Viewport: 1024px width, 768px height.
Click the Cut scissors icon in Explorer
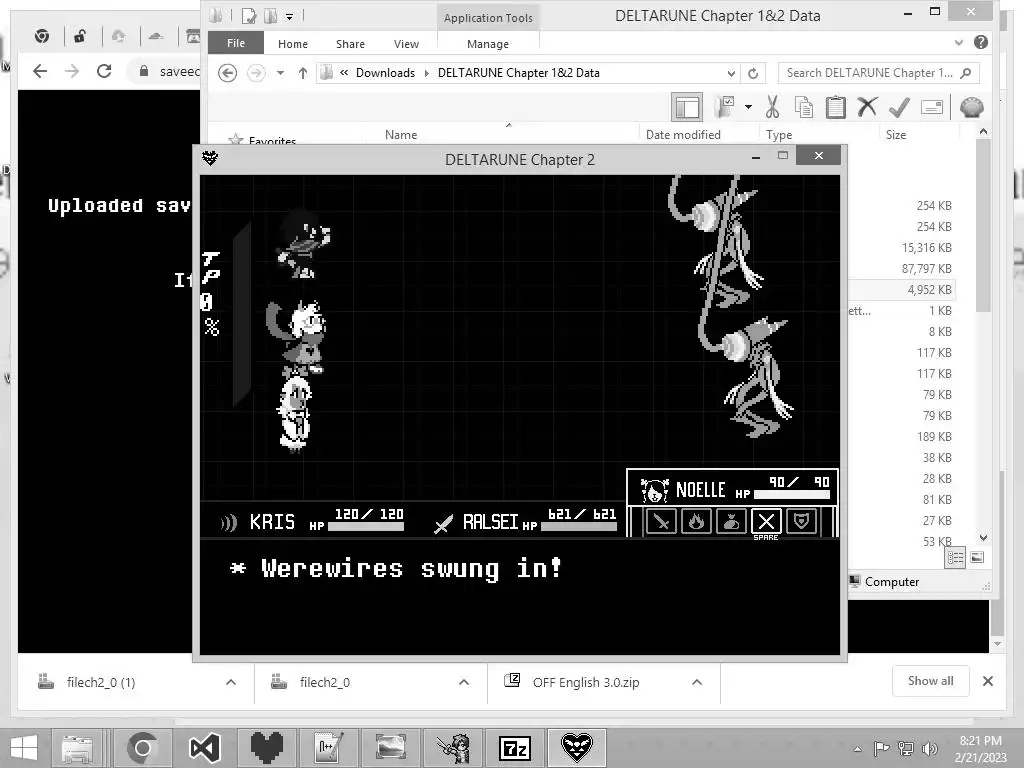coord(773,107)
